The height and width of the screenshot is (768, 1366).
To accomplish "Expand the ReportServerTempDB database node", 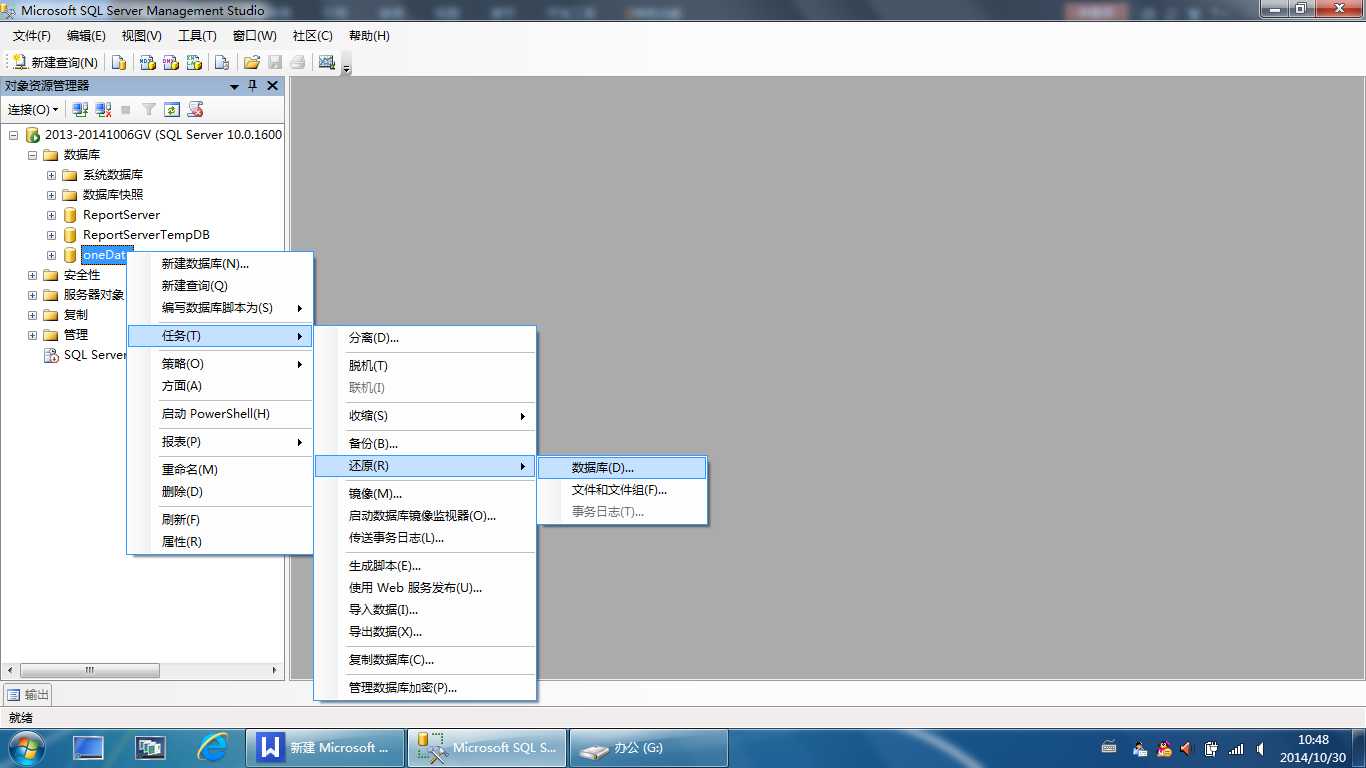I will pos(51,235).
